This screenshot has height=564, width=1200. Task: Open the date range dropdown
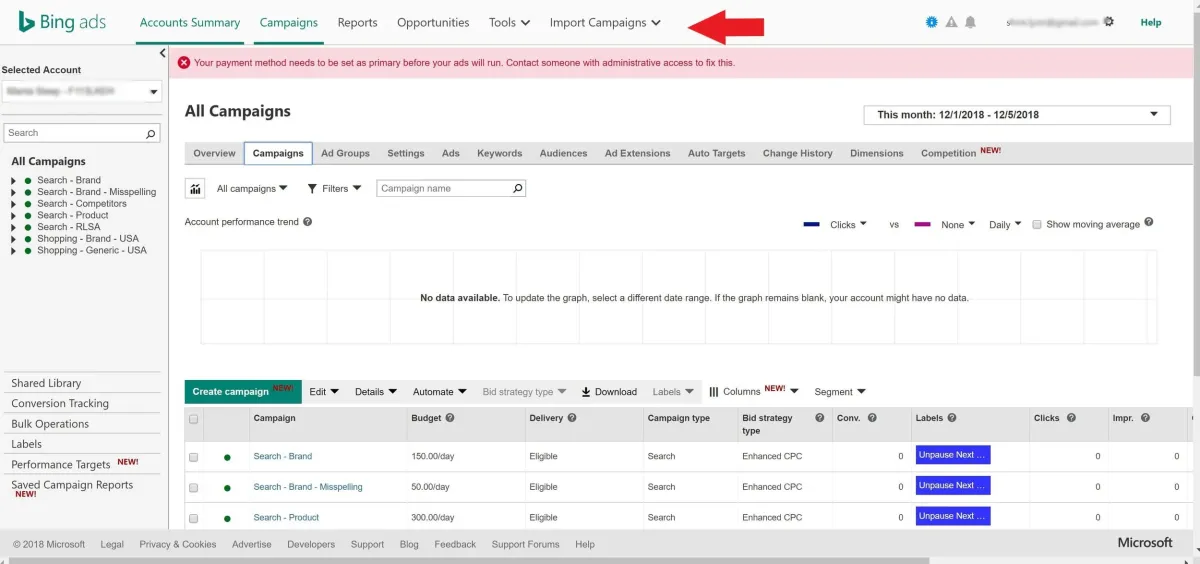[x=1017, y=115]
